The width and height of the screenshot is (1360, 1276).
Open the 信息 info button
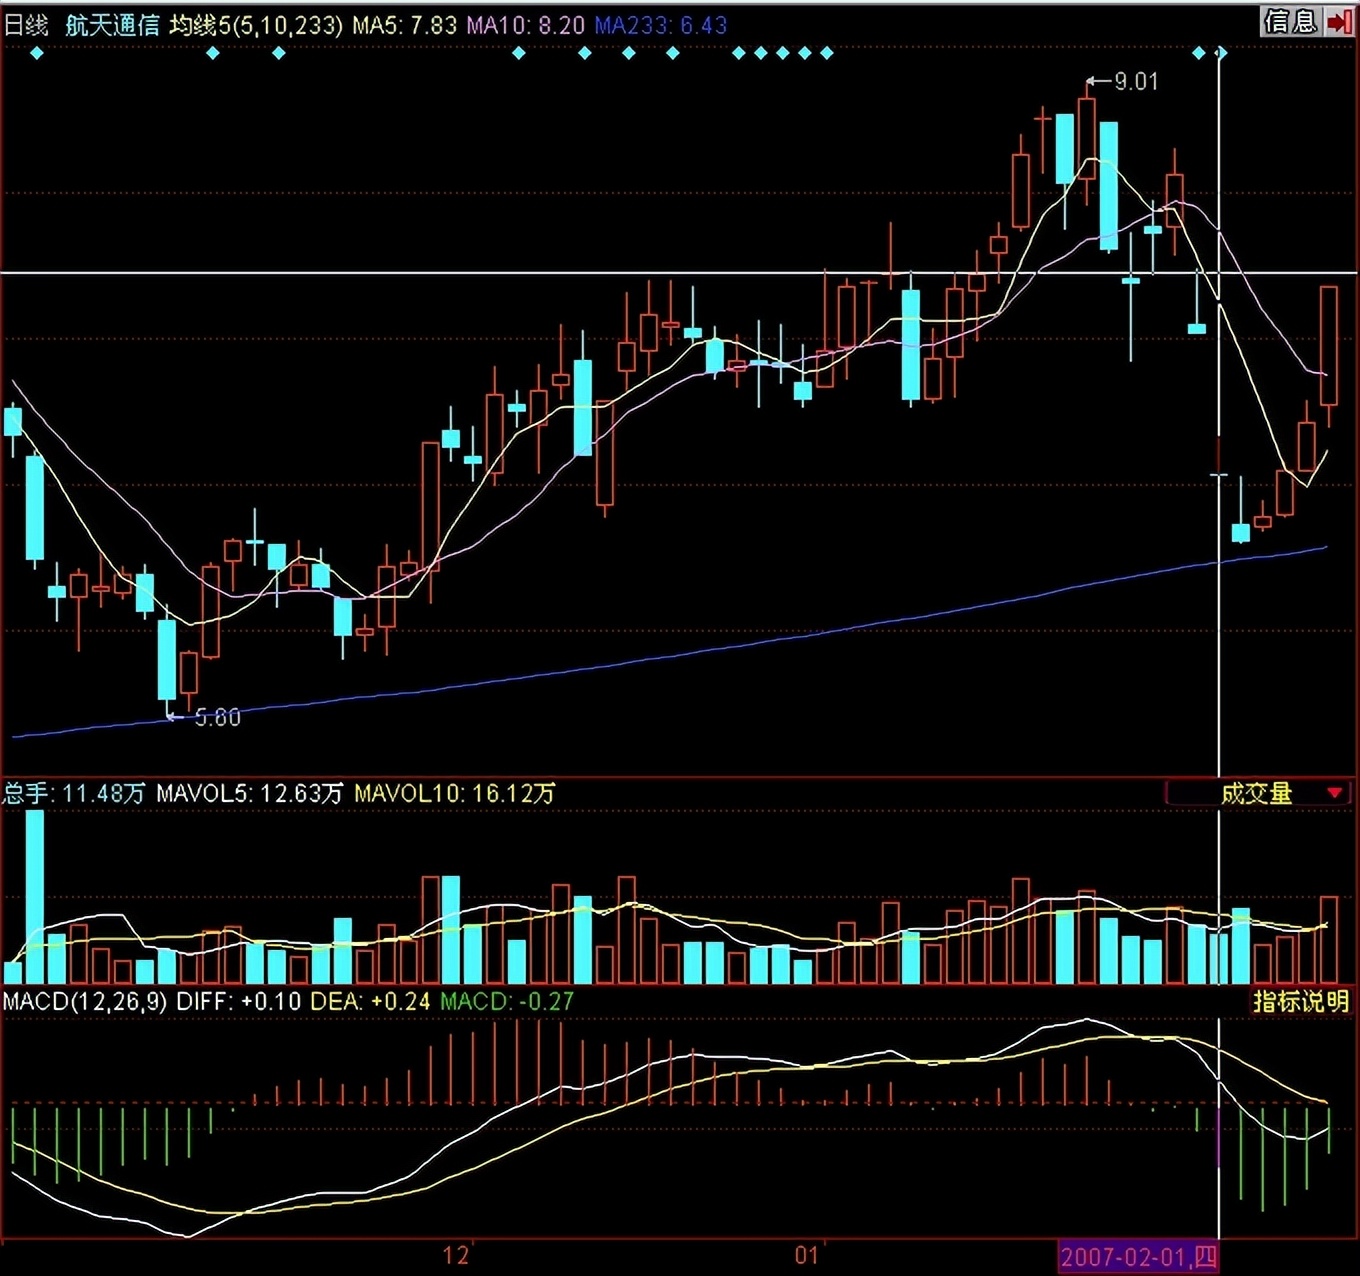click(x=1291, y=21)
